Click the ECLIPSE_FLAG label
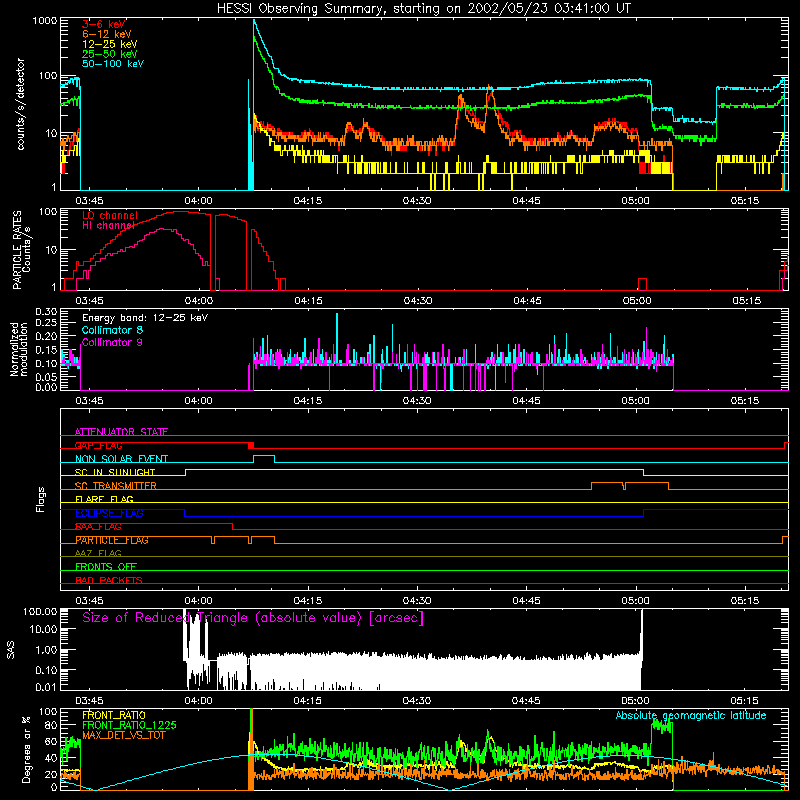This screenshot has width=800, height=800. 109,513
